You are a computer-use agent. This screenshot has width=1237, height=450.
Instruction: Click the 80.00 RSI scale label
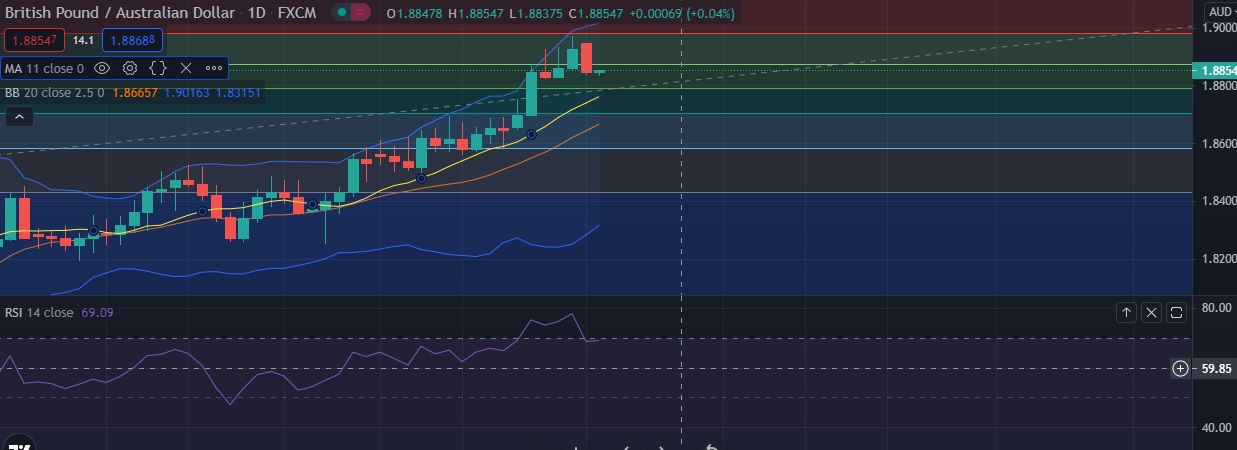tap(1217, 308)
